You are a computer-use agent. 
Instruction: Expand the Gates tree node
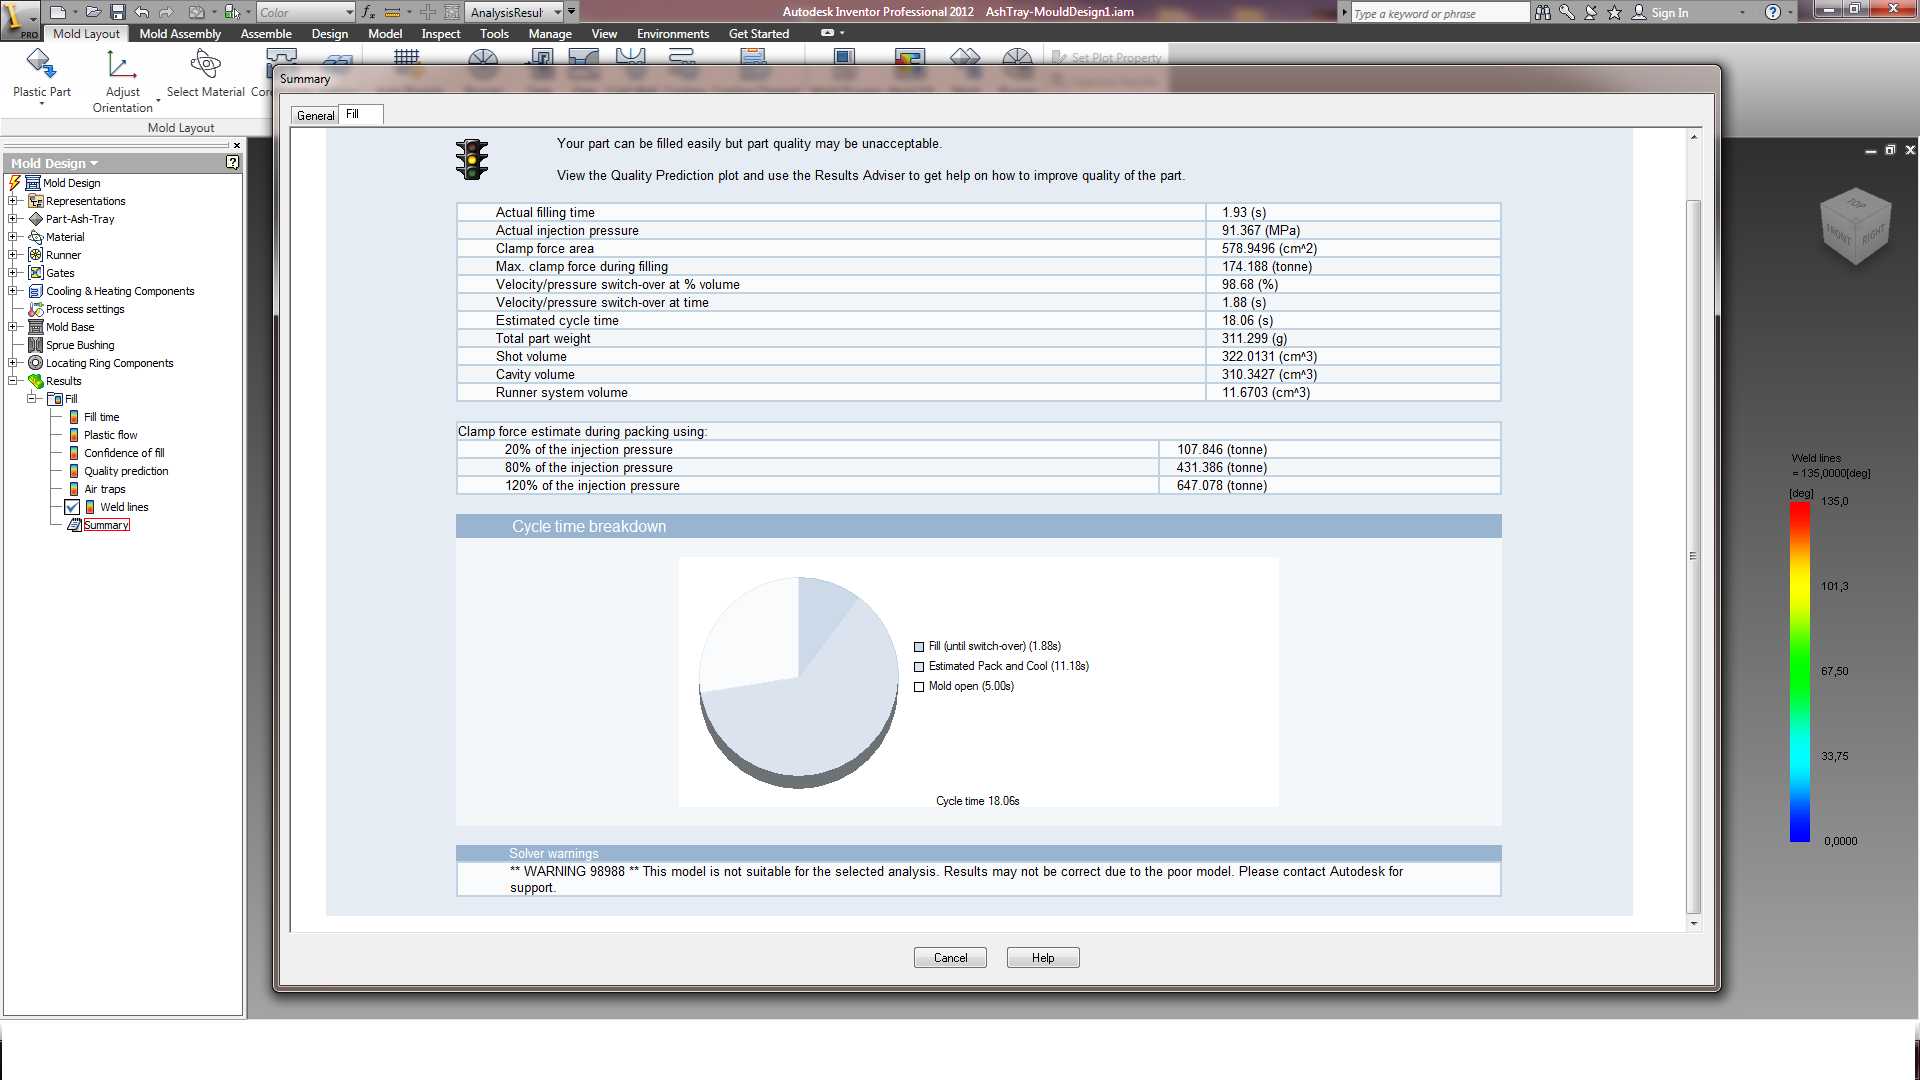pos(13,273)
